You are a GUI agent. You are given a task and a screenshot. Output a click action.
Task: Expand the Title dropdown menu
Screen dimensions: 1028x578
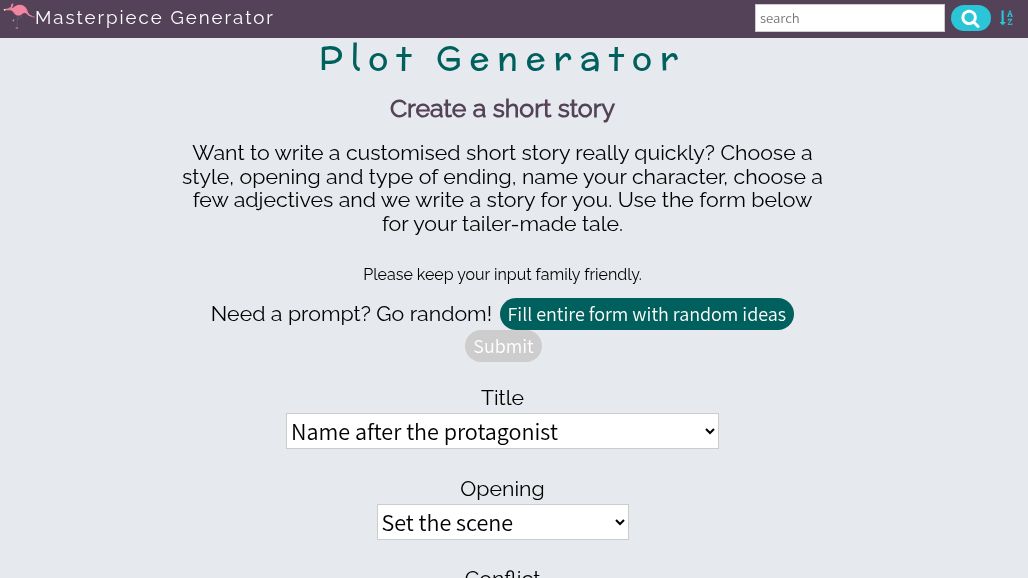(x=502, y=431)
